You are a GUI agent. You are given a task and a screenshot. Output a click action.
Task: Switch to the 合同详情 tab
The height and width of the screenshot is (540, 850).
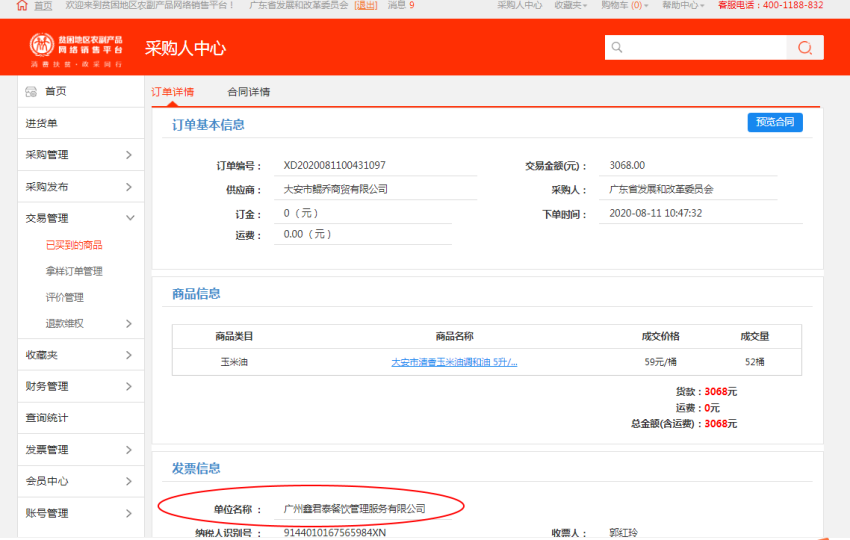(x=248, y=92)
